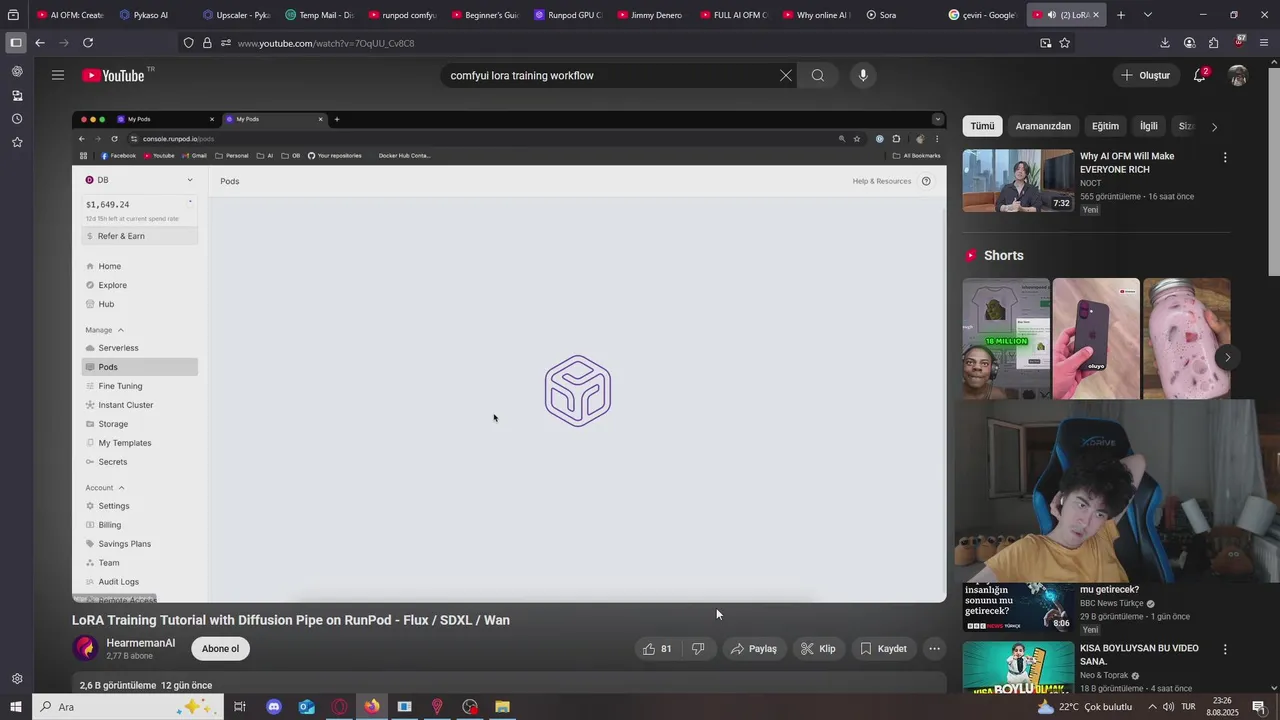This screenshot has height=720, width=1280.
Task: Dislike the video with thumbs down
Action: (698, 649)
